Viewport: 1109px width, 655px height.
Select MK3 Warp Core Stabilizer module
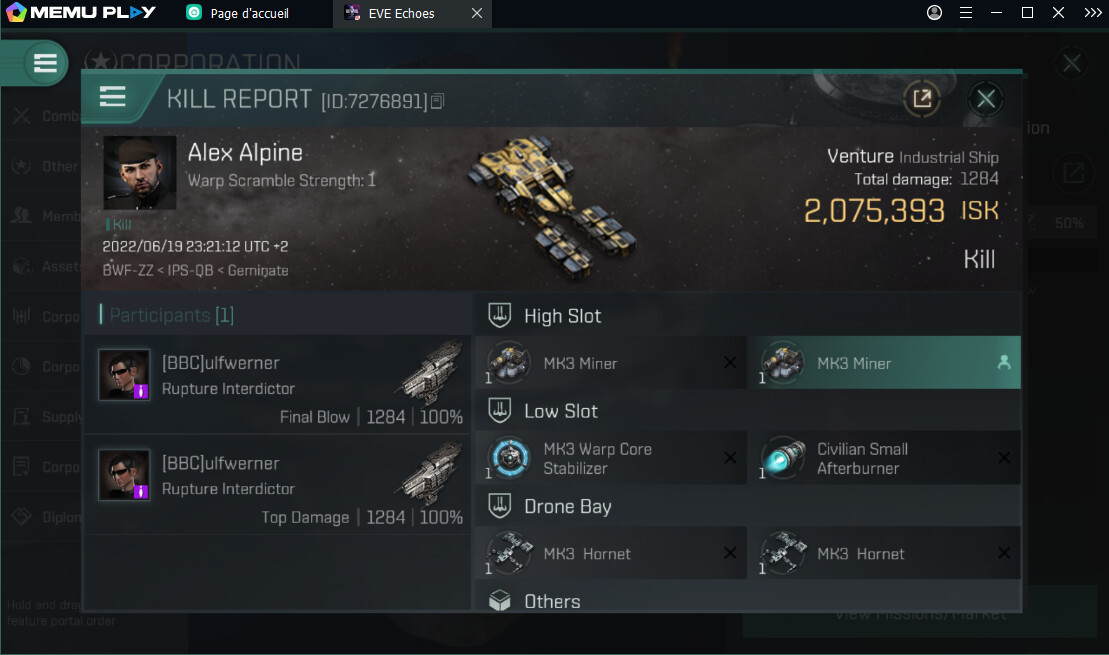(610, 458)
